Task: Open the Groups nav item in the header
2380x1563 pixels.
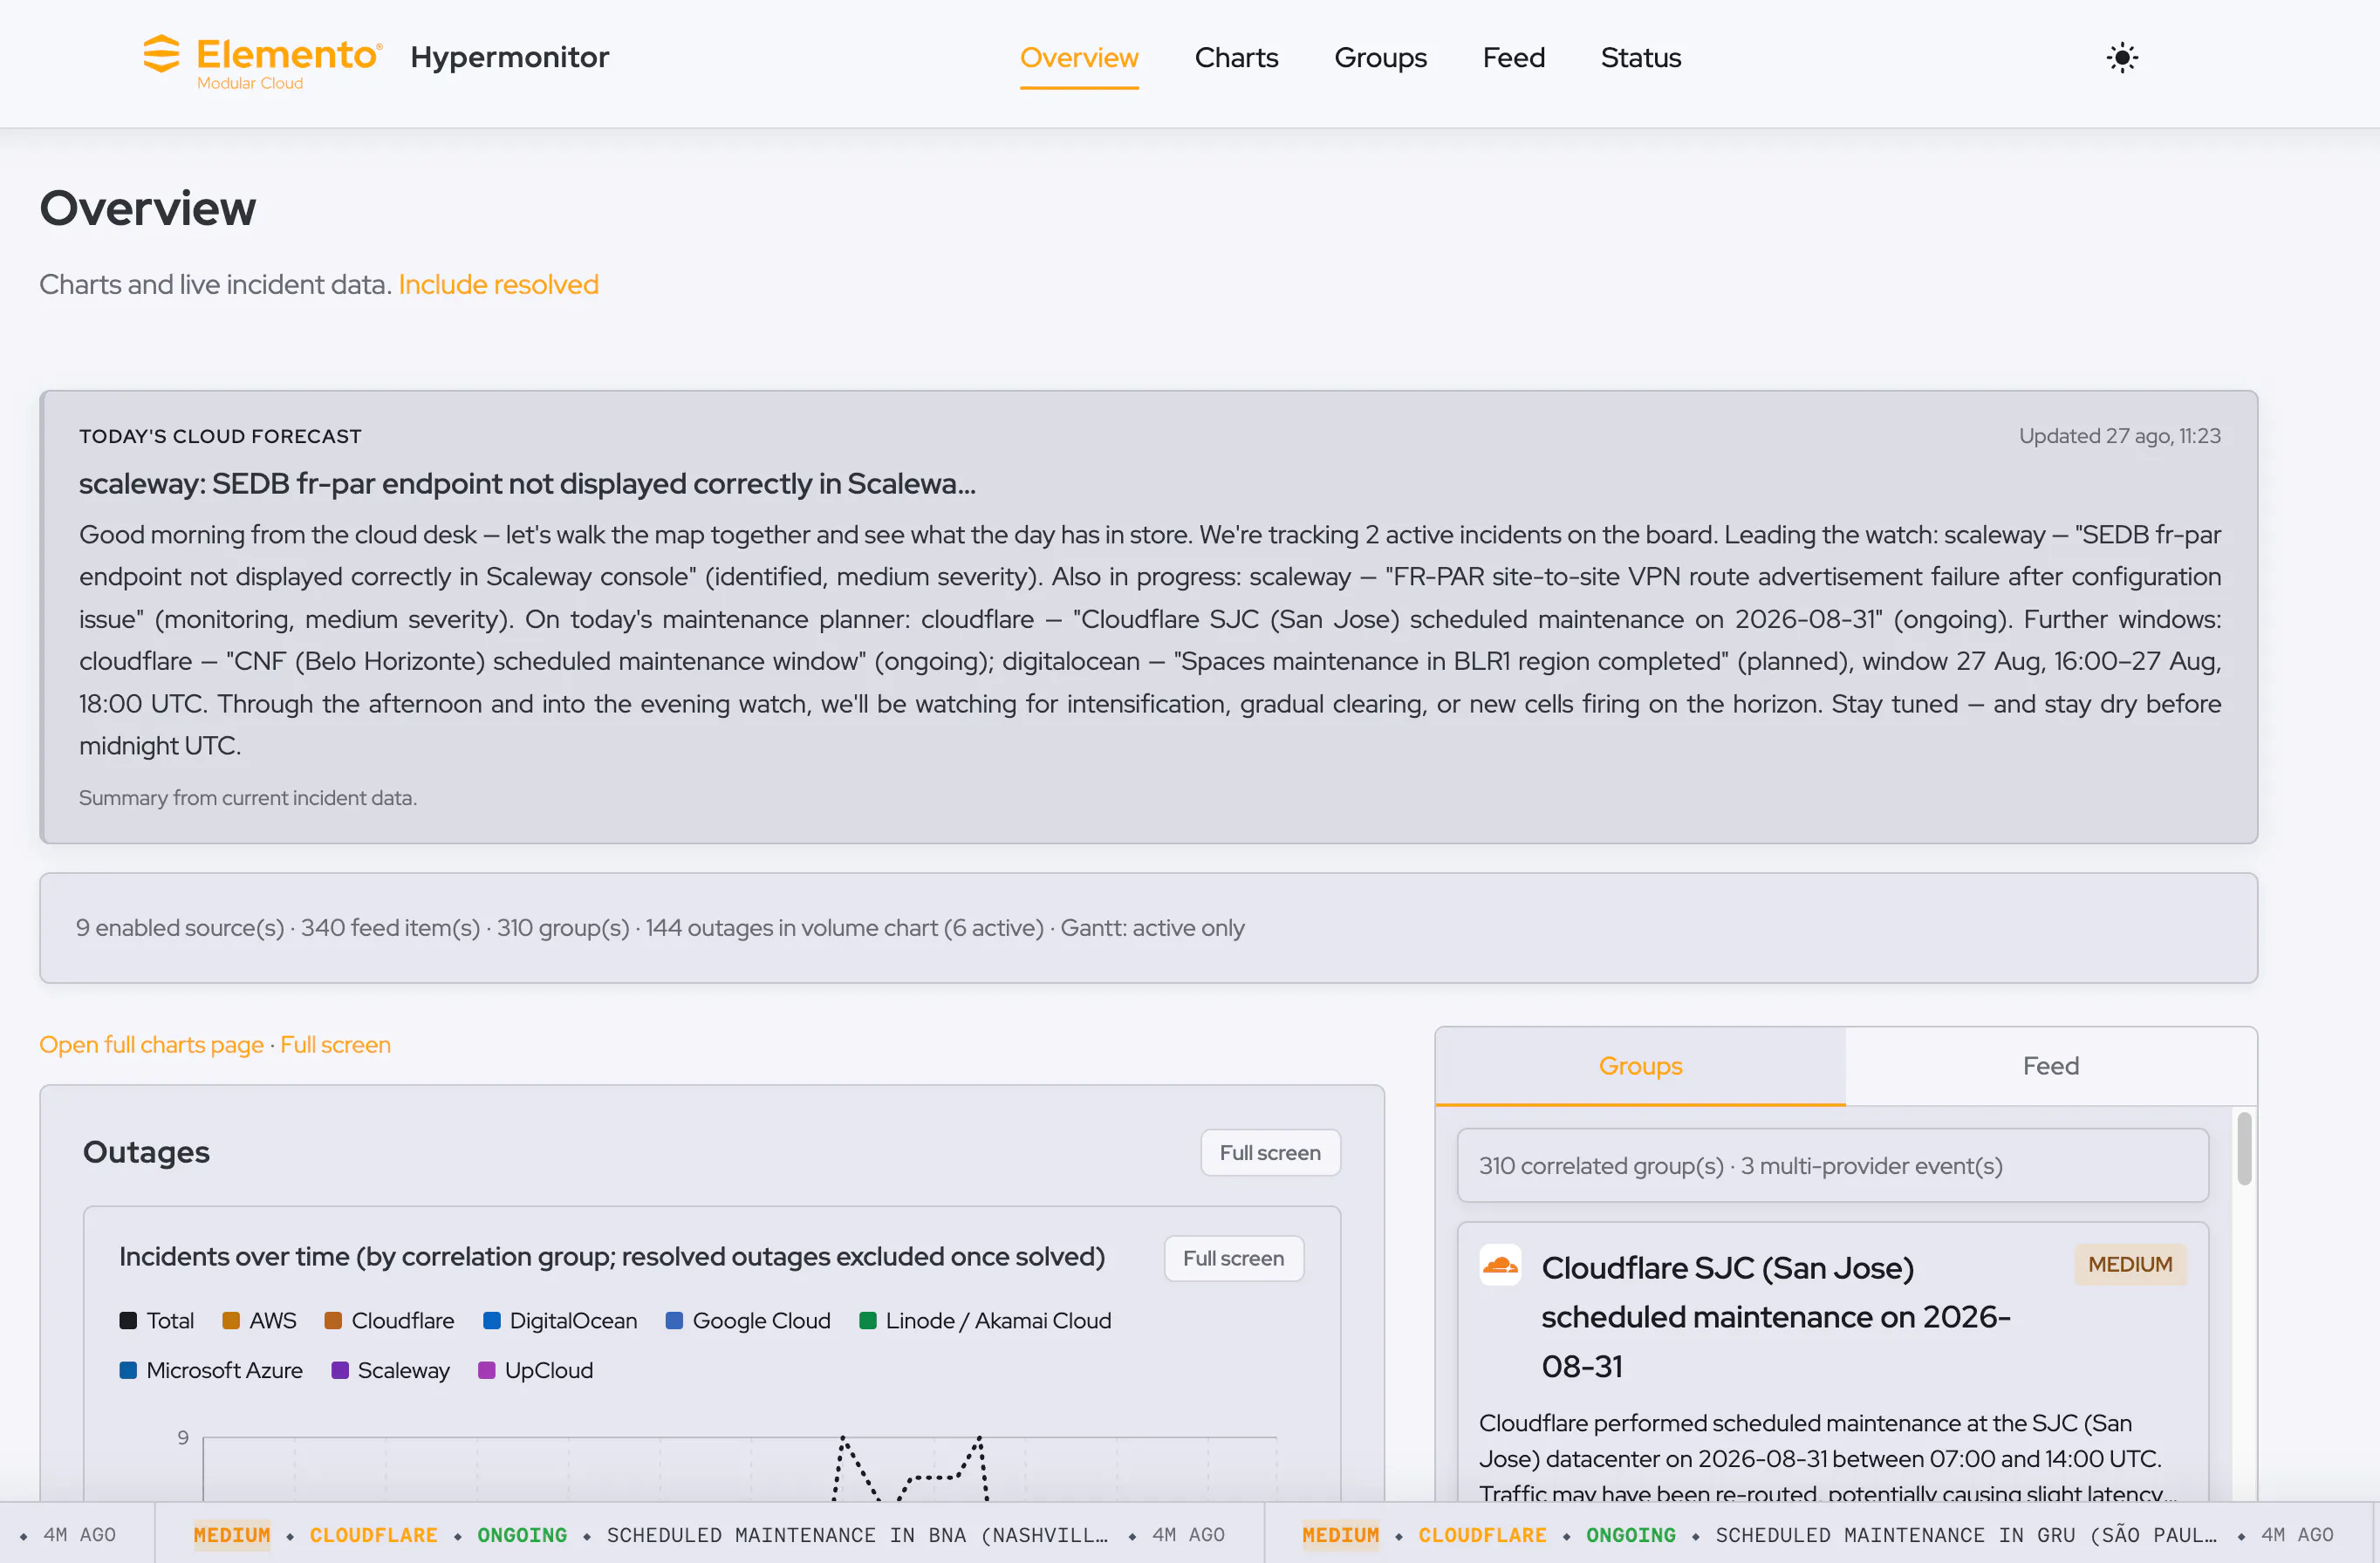Action: (x=1380, y=58)
